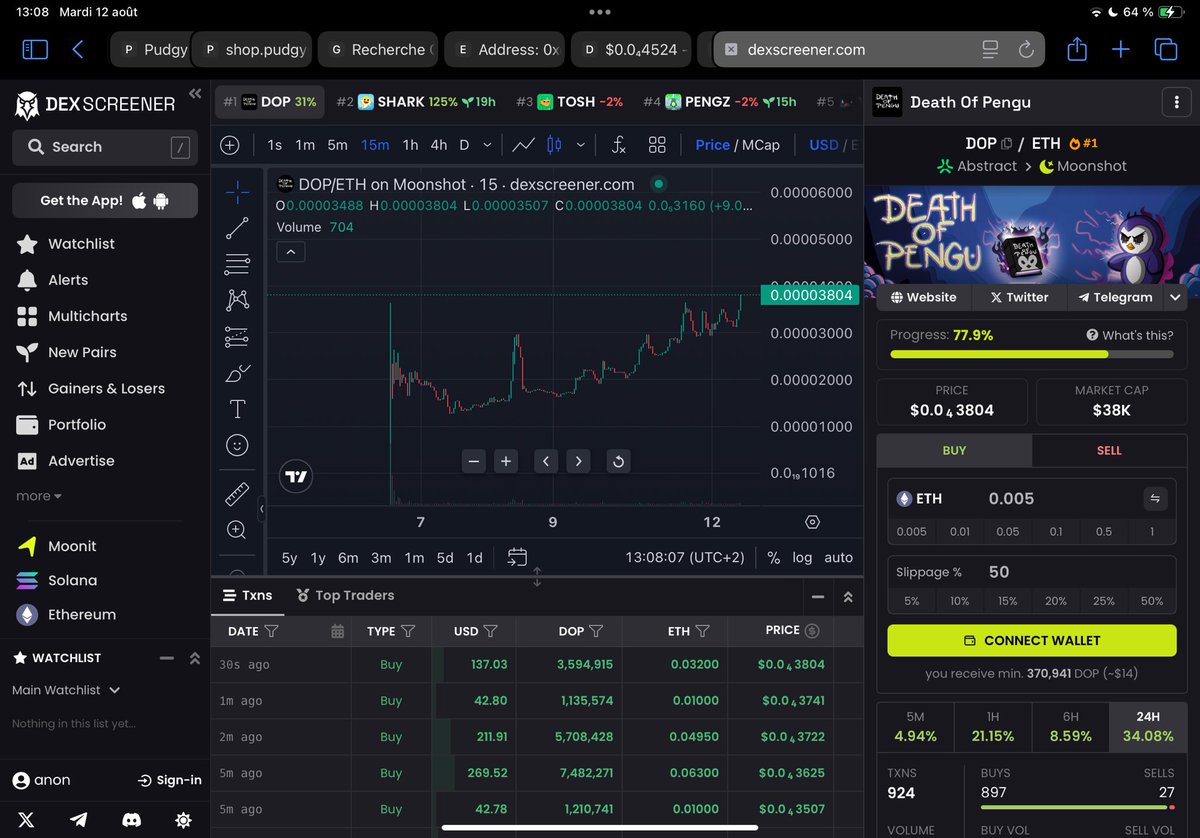
Task: Toggle light/dark theme sun icon
Action: (183, 820)
